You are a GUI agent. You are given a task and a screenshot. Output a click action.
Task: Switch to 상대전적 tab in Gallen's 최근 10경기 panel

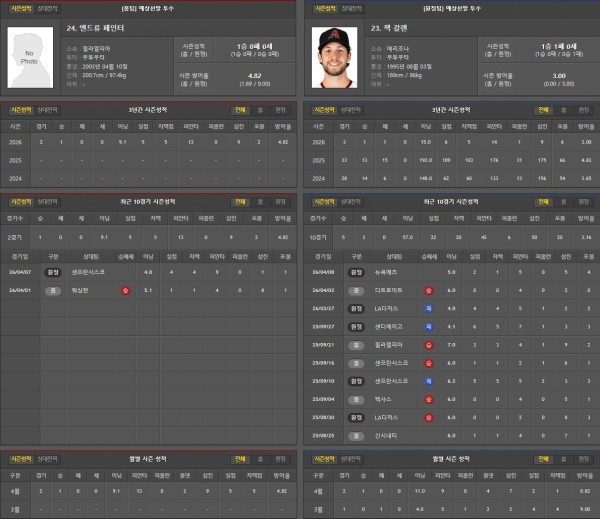coord(351,201)
